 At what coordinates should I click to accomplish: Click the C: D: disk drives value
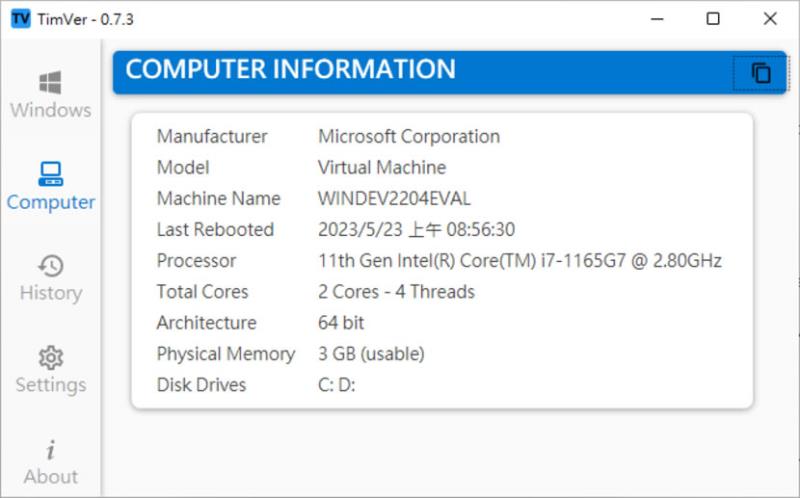pos(336,385)
